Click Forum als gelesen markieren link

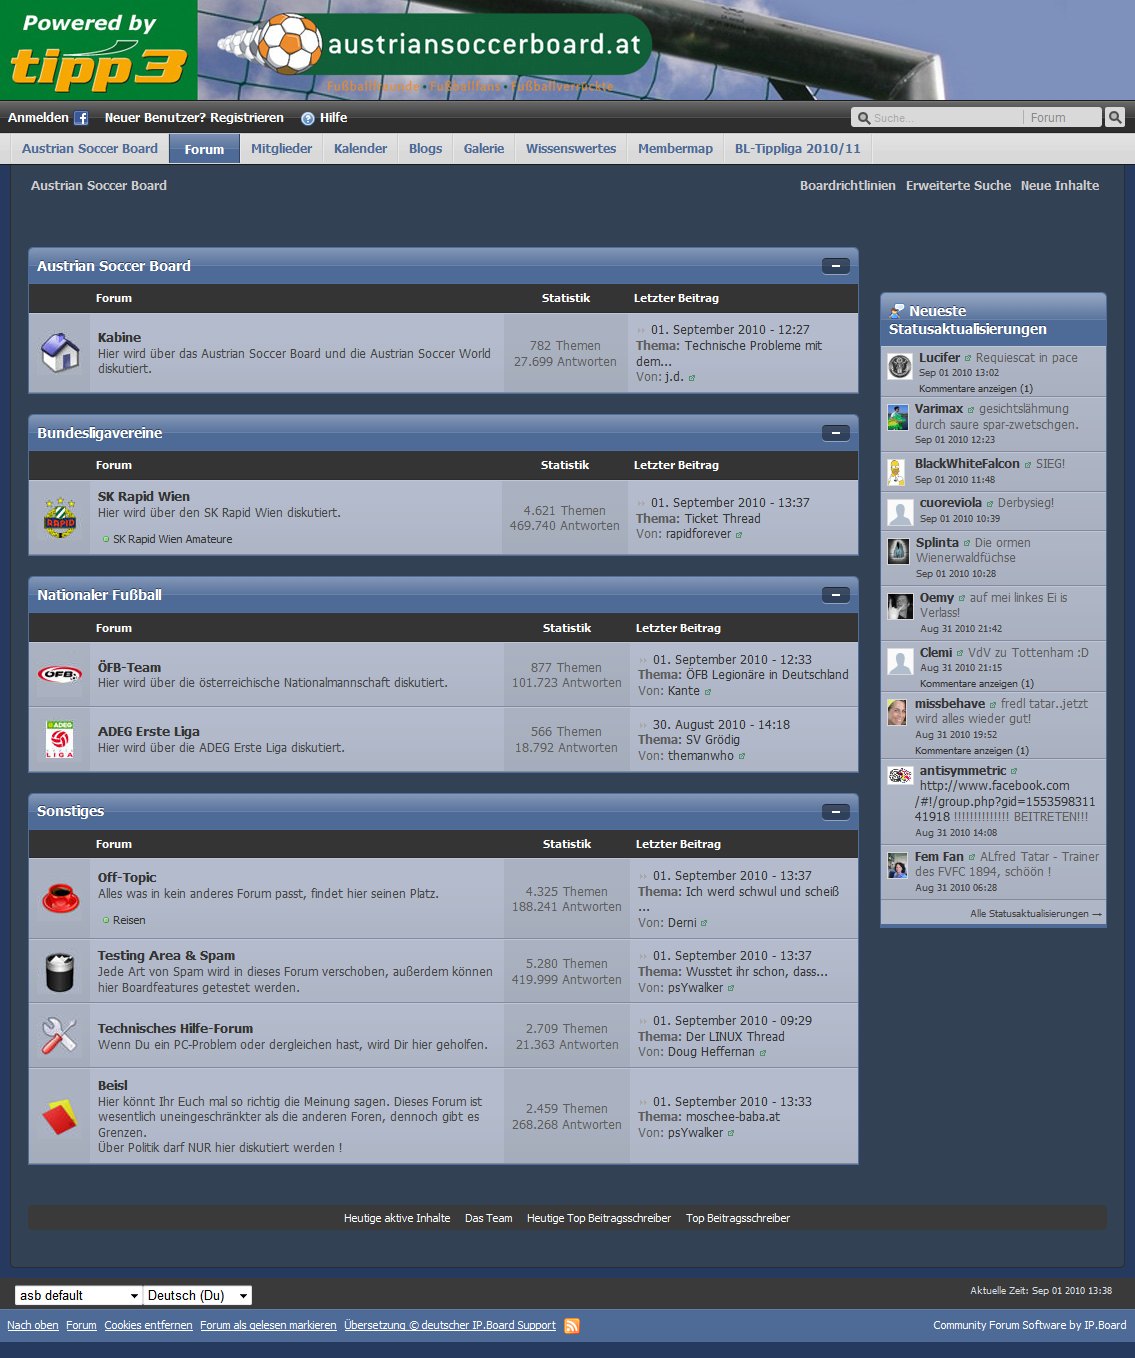pos(268,1326)
